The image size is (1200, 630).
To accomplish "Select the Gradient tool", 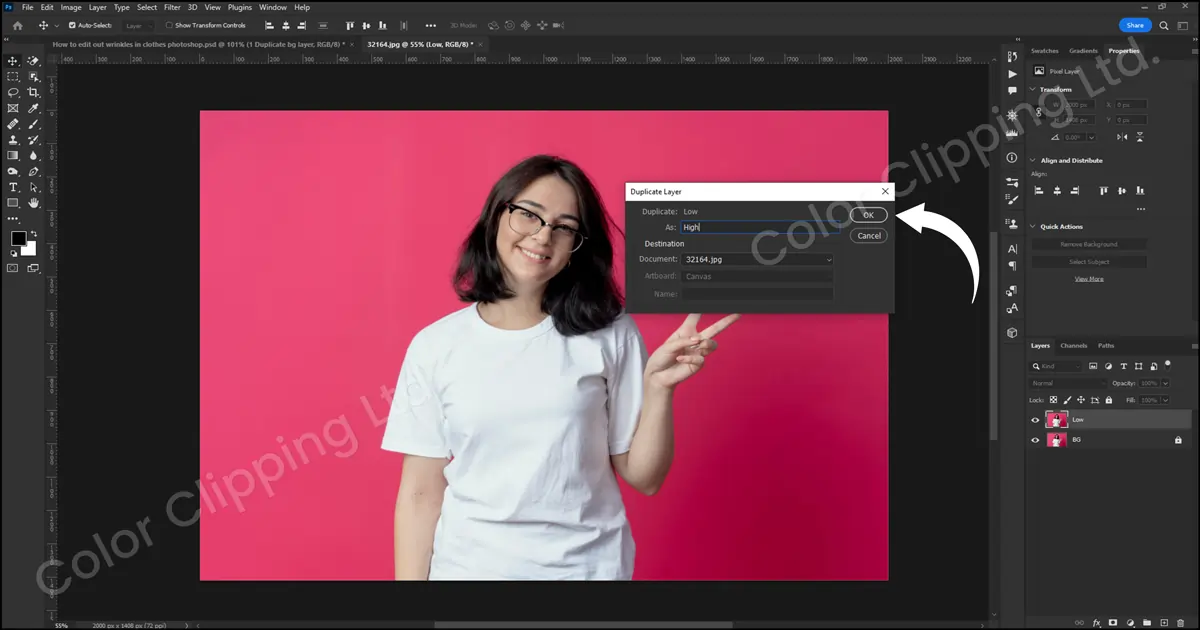I will [13, 156].
